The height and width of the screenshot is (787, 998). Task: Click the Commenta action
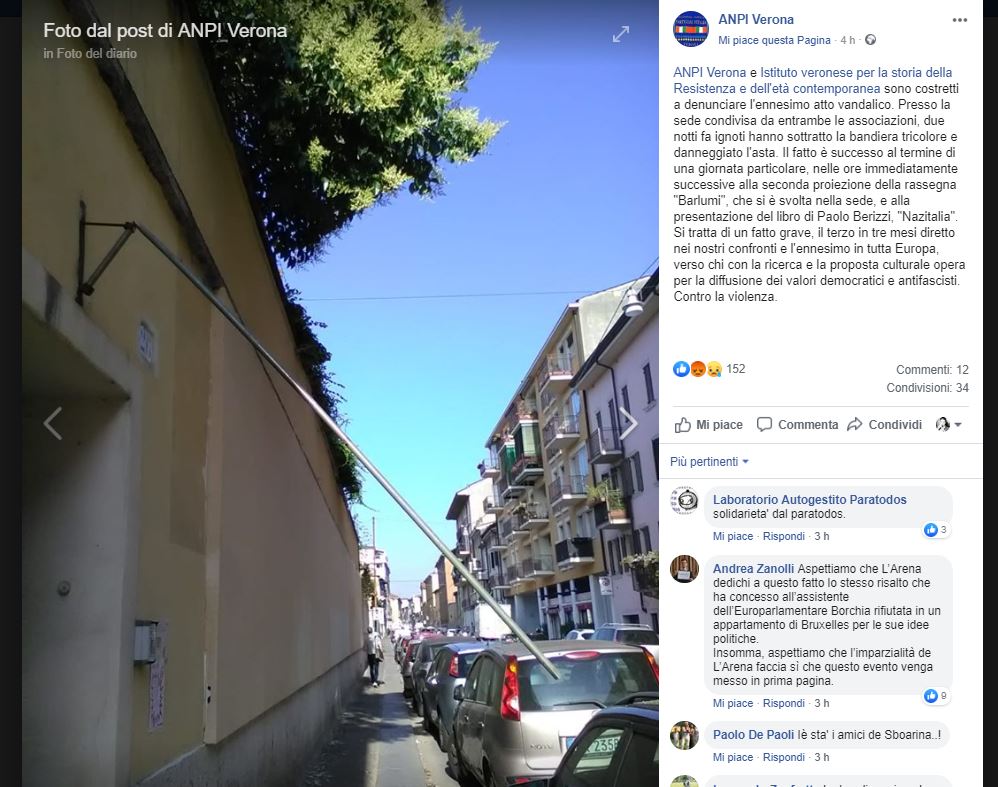click(x=798, y=425)
